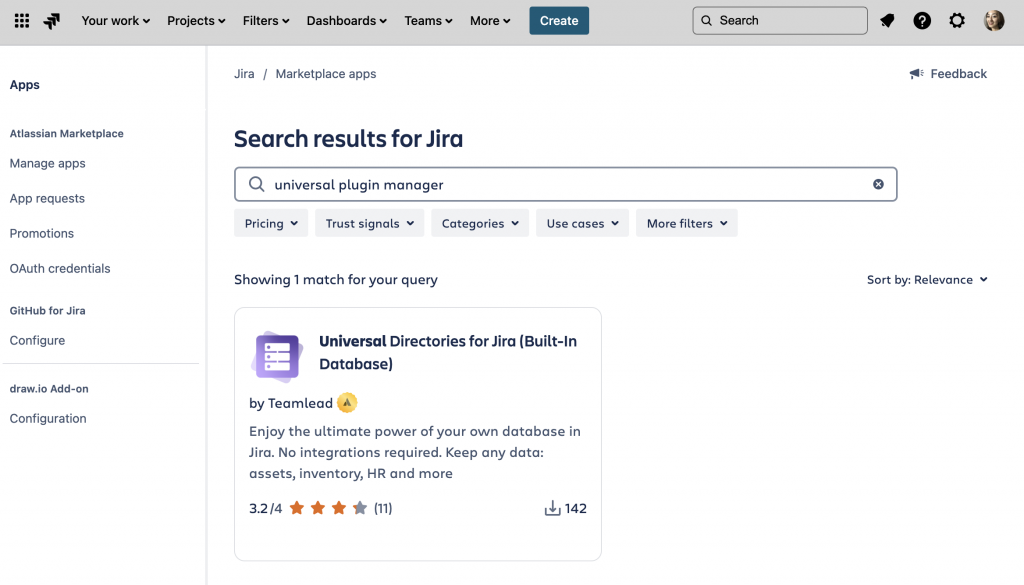The width and height of the screenshot is (1024, 585).
Task: Open the Pricing filter dropdown
Action: 271,223
